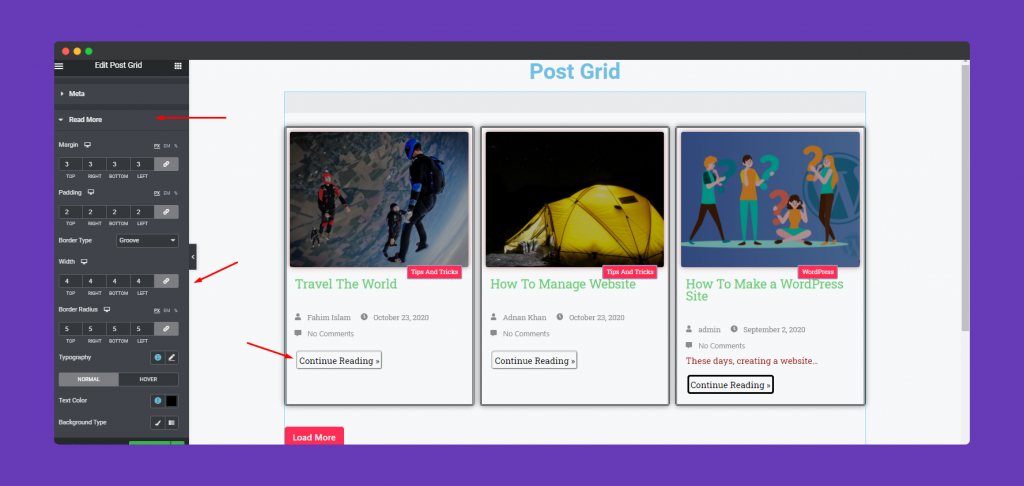Select EM unit for Border Radius

[167, 310]
